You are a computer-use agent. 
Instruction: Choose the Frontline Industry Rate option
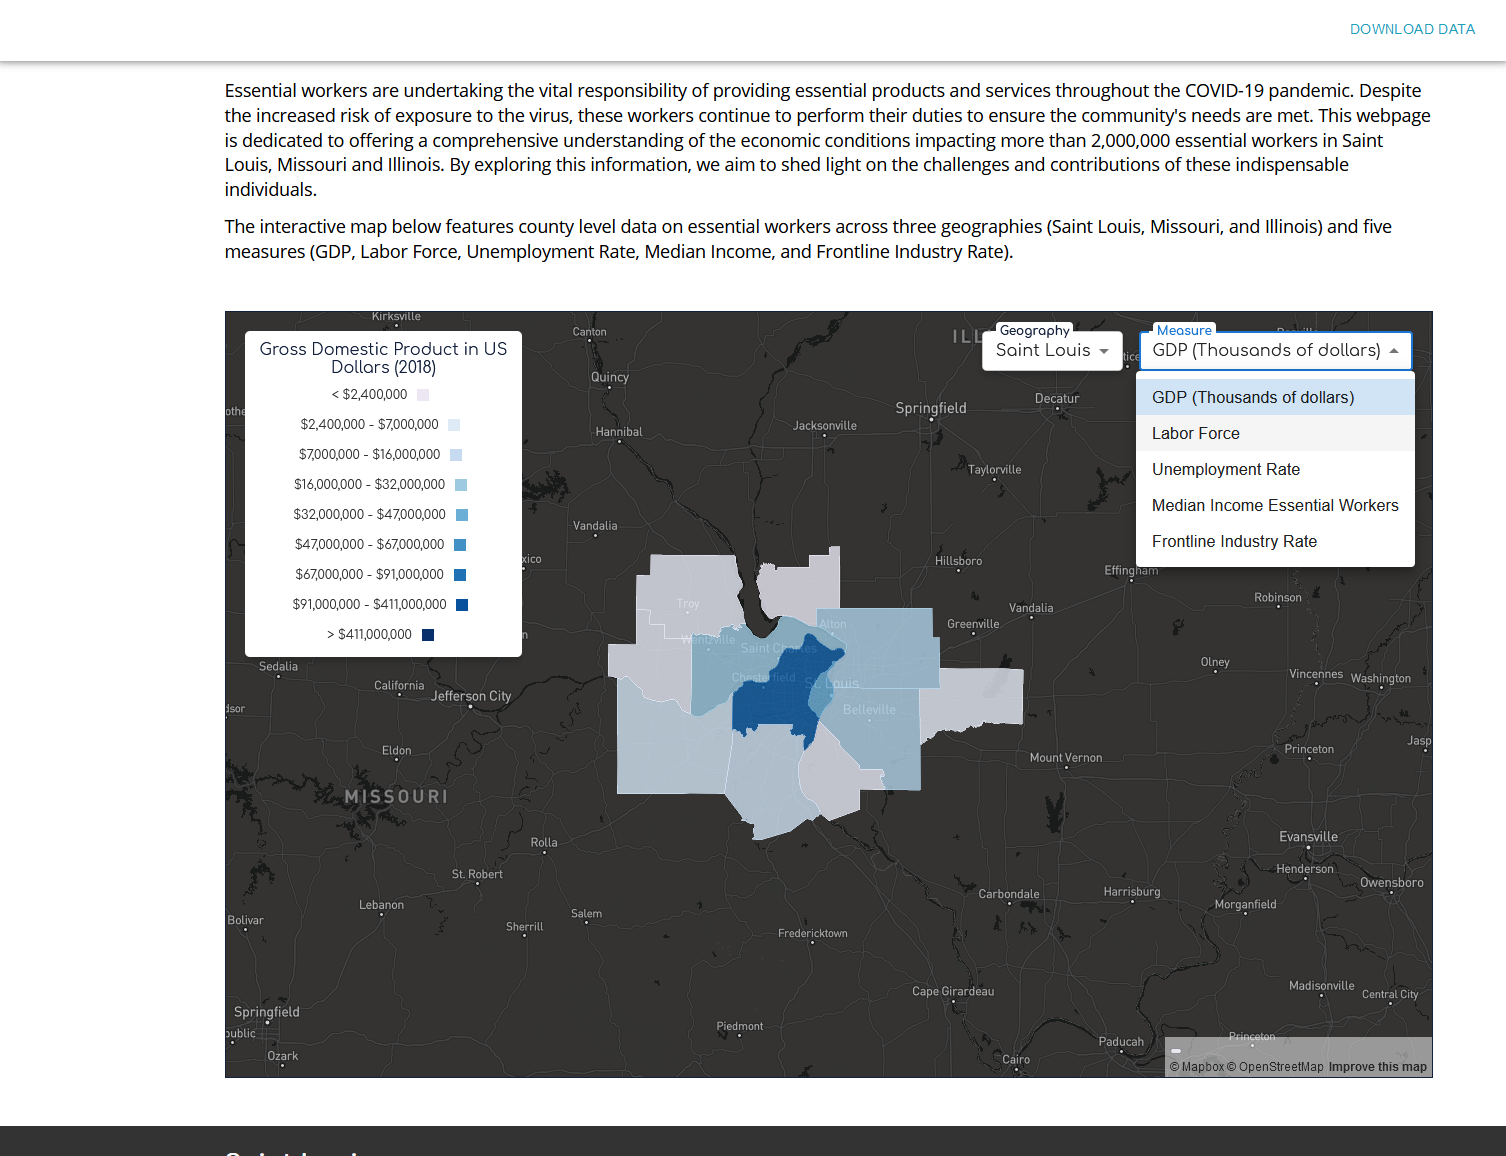1234,541
